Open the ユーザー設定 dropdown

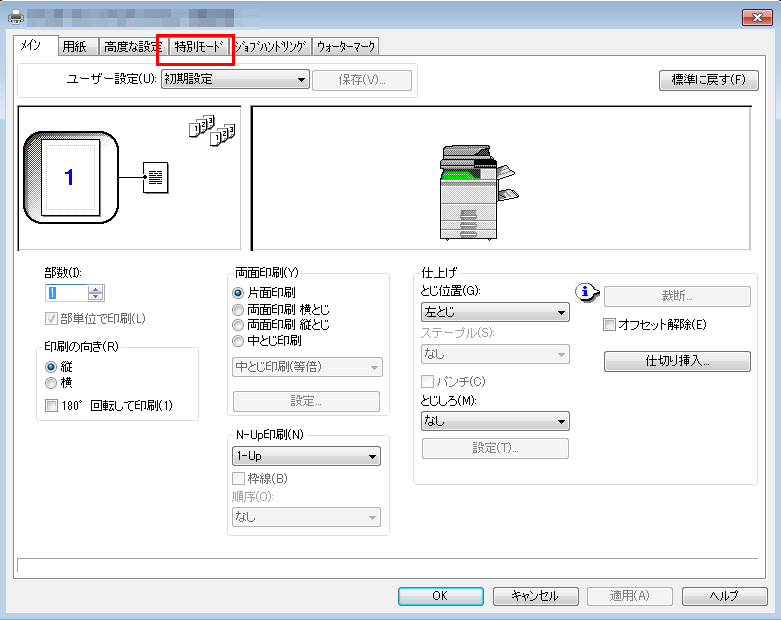[x=235, y=80]
